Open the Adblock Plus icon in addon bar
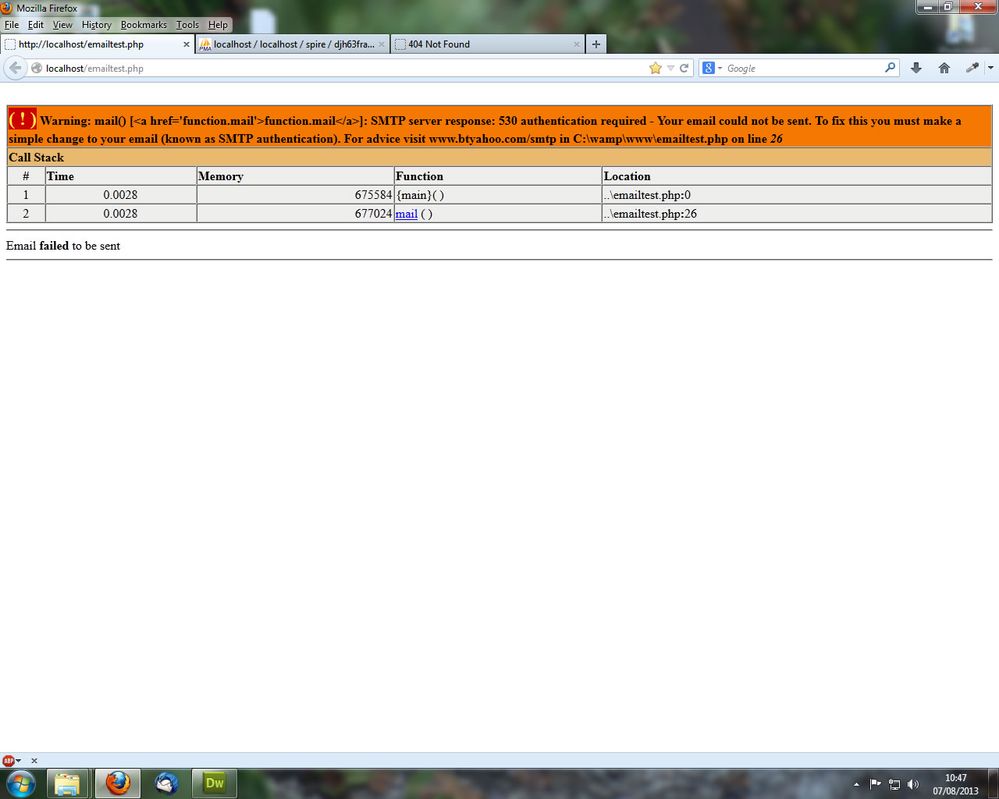The image size is (999, 799). click(x=8, y=760)
